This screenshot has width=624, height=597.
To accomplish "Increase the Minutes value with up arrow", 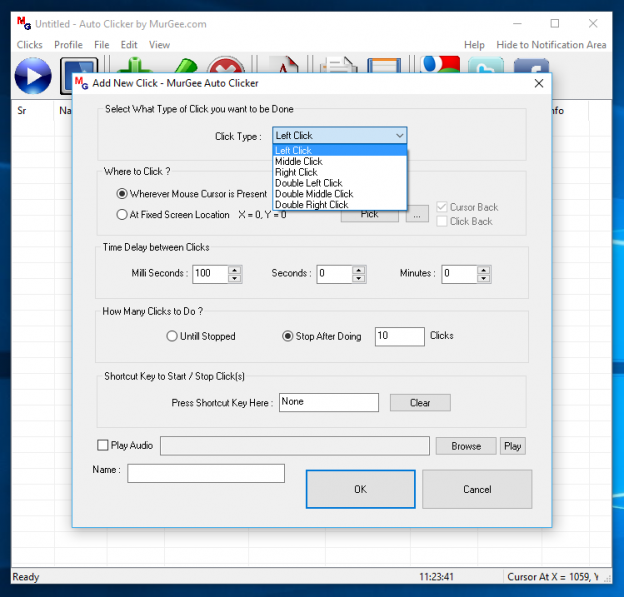I will point(484,269).
